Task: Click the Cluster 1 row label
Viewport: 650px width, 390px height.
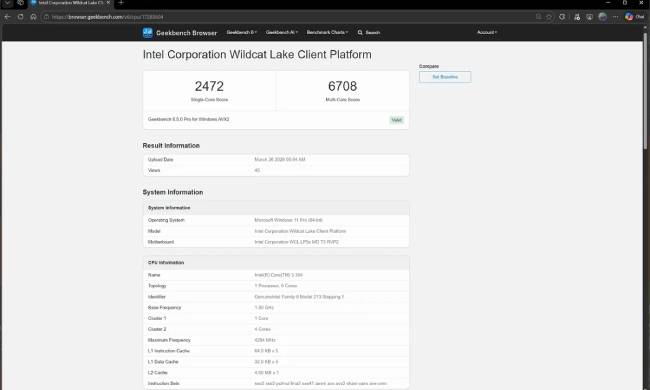Action: [x=157, y=318]
